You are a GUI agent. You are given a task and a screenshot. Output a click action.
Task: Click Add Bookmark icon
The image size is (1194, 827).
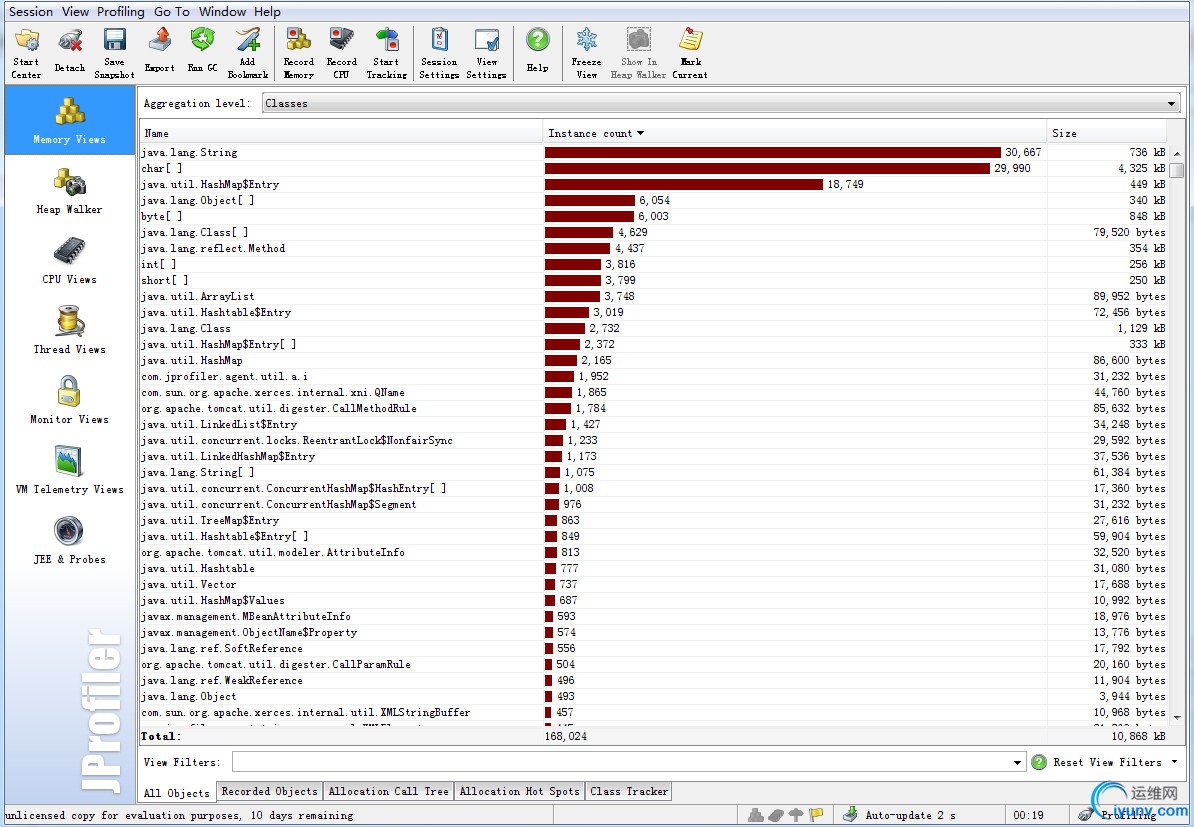pos(247,53)
